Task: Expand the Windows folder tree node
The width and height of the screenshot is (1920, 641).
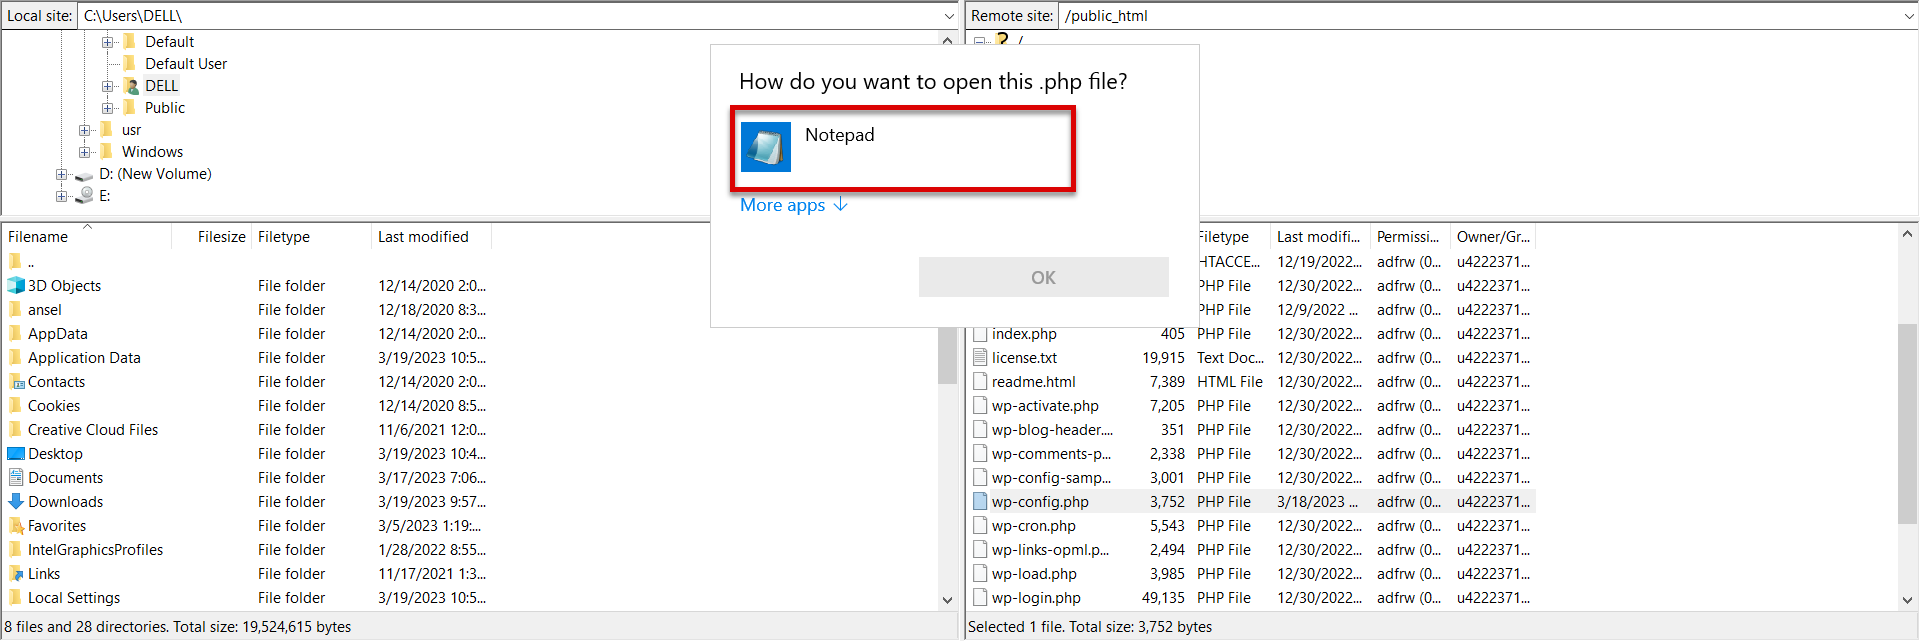Action: click(x=86, y=152)
